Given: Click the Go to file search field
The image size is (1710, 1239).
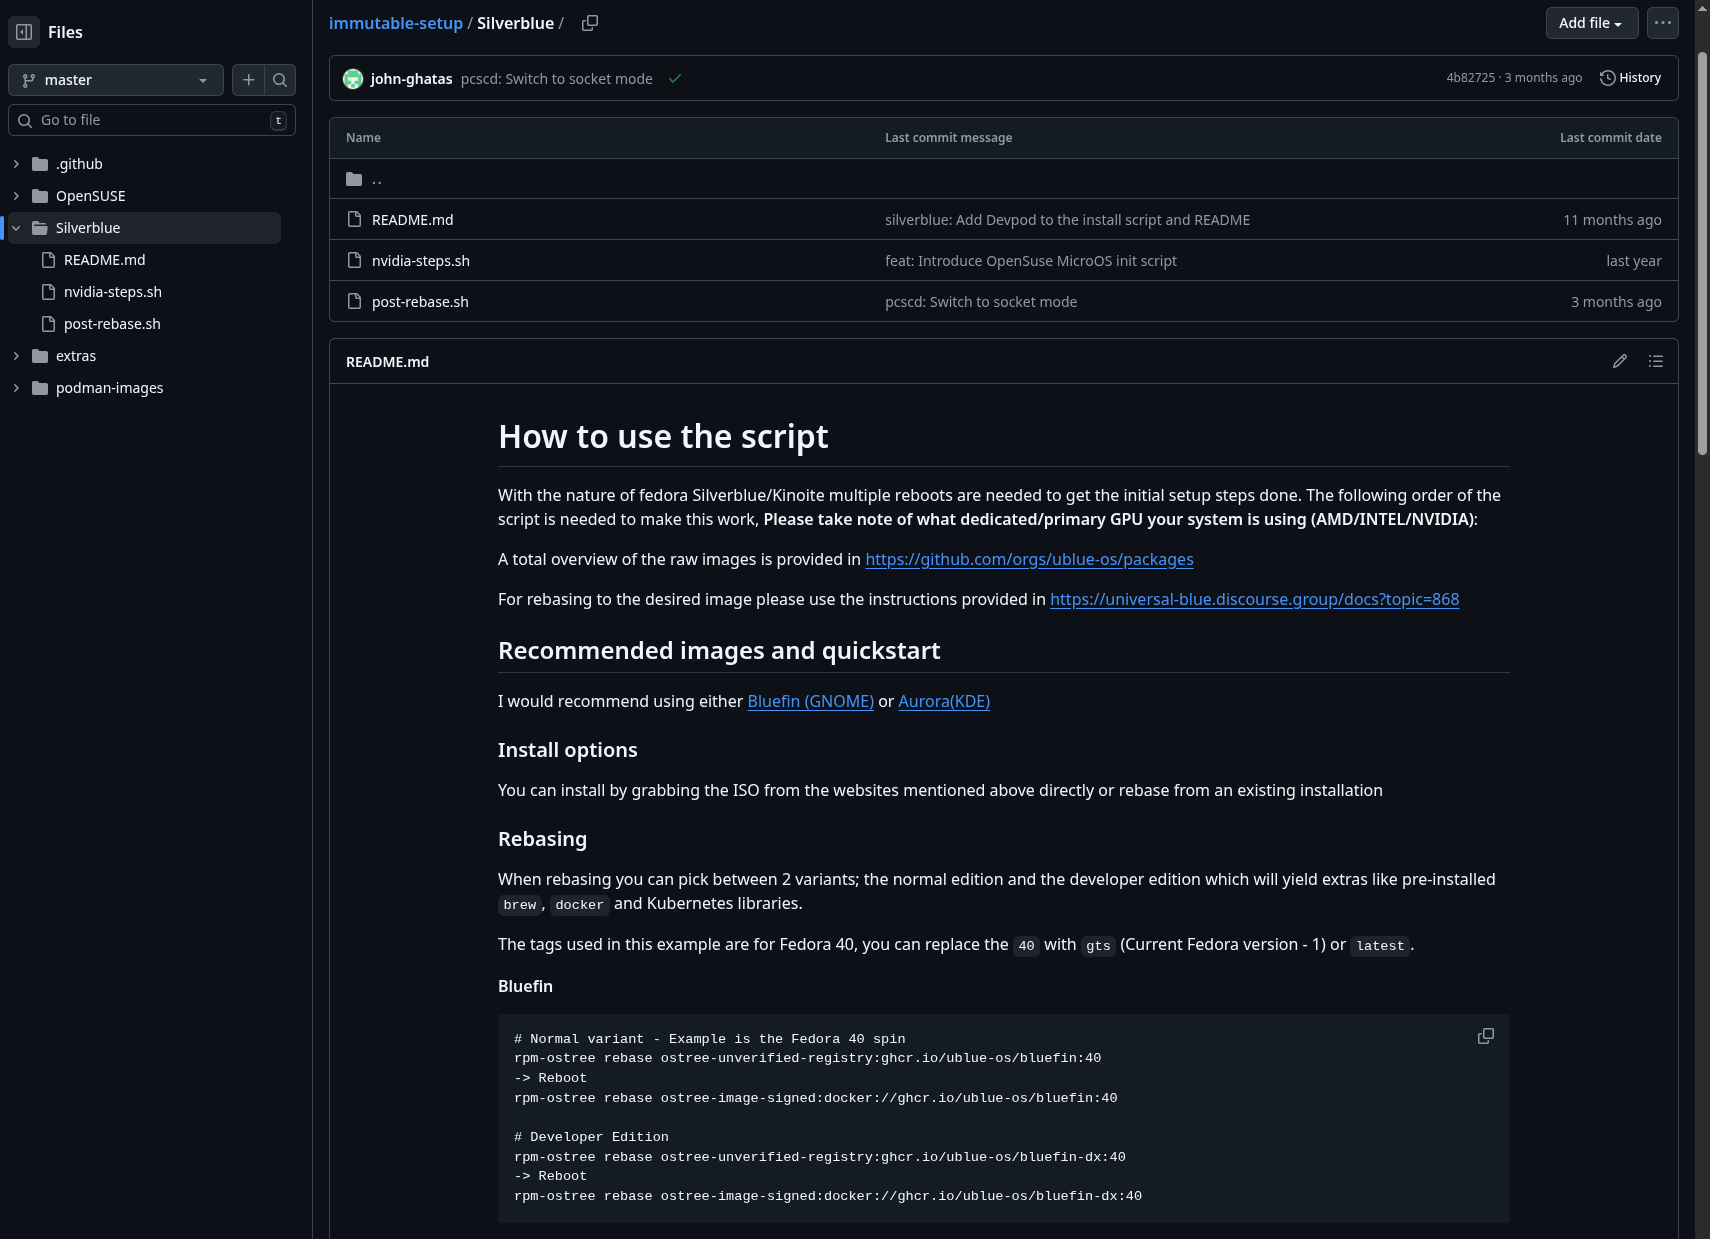Looking at the screenshot, I should point(150,120).
